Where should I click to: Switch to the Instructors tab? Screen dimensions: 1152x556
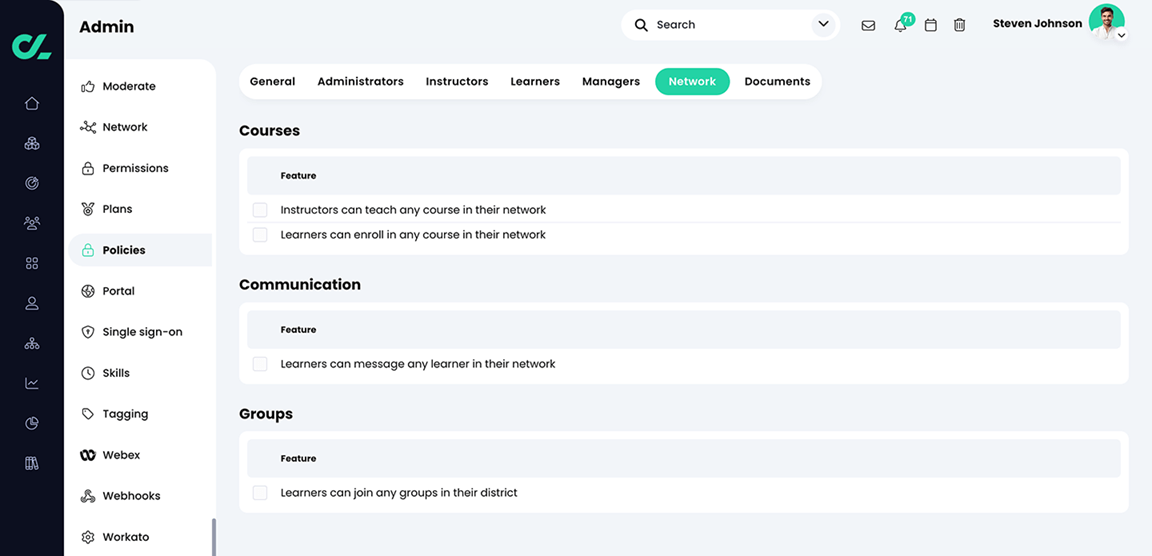[x=457, y=82]
